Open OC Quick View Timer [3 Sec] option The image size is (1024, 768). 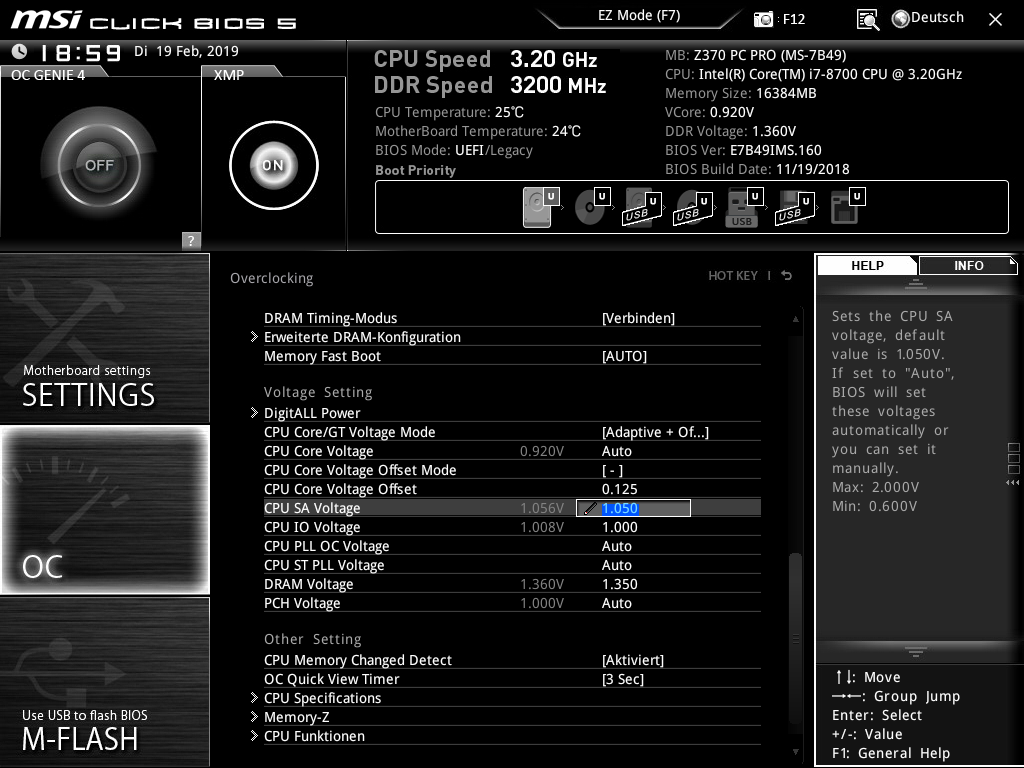click(622, 679)
